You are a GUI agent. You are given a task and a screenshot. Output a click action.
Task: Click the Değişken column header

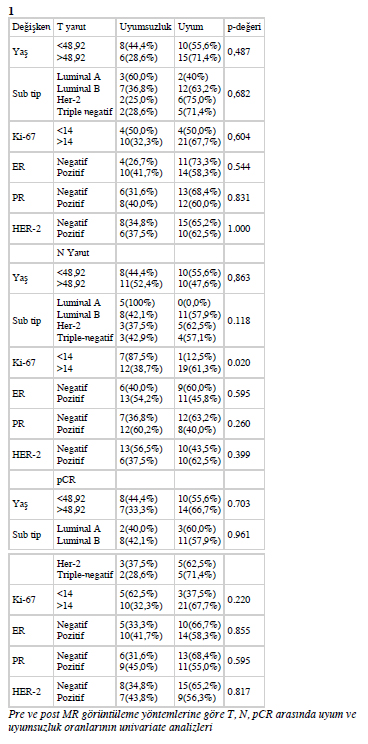(31, 27)
